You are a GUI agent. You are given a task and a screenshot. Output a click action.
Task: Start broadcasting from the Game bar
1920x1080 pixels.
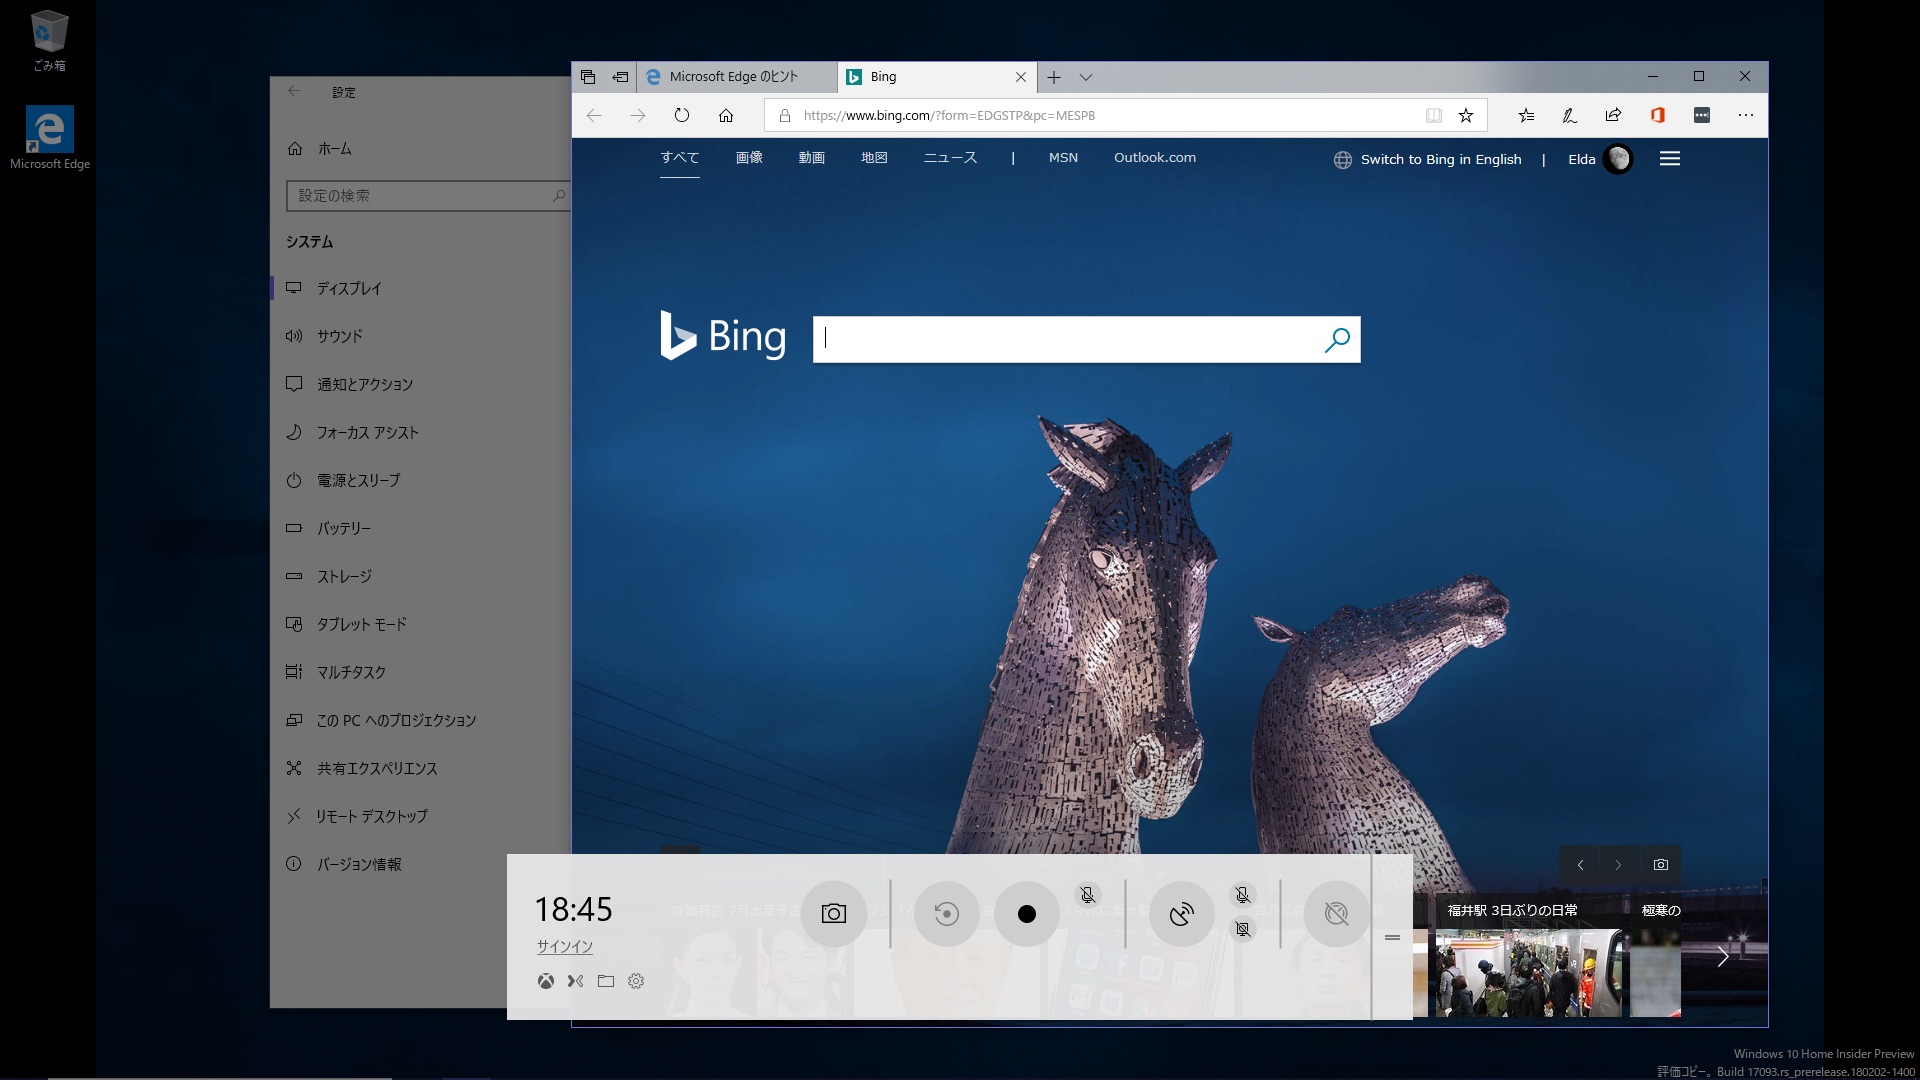coord(1181,913)
